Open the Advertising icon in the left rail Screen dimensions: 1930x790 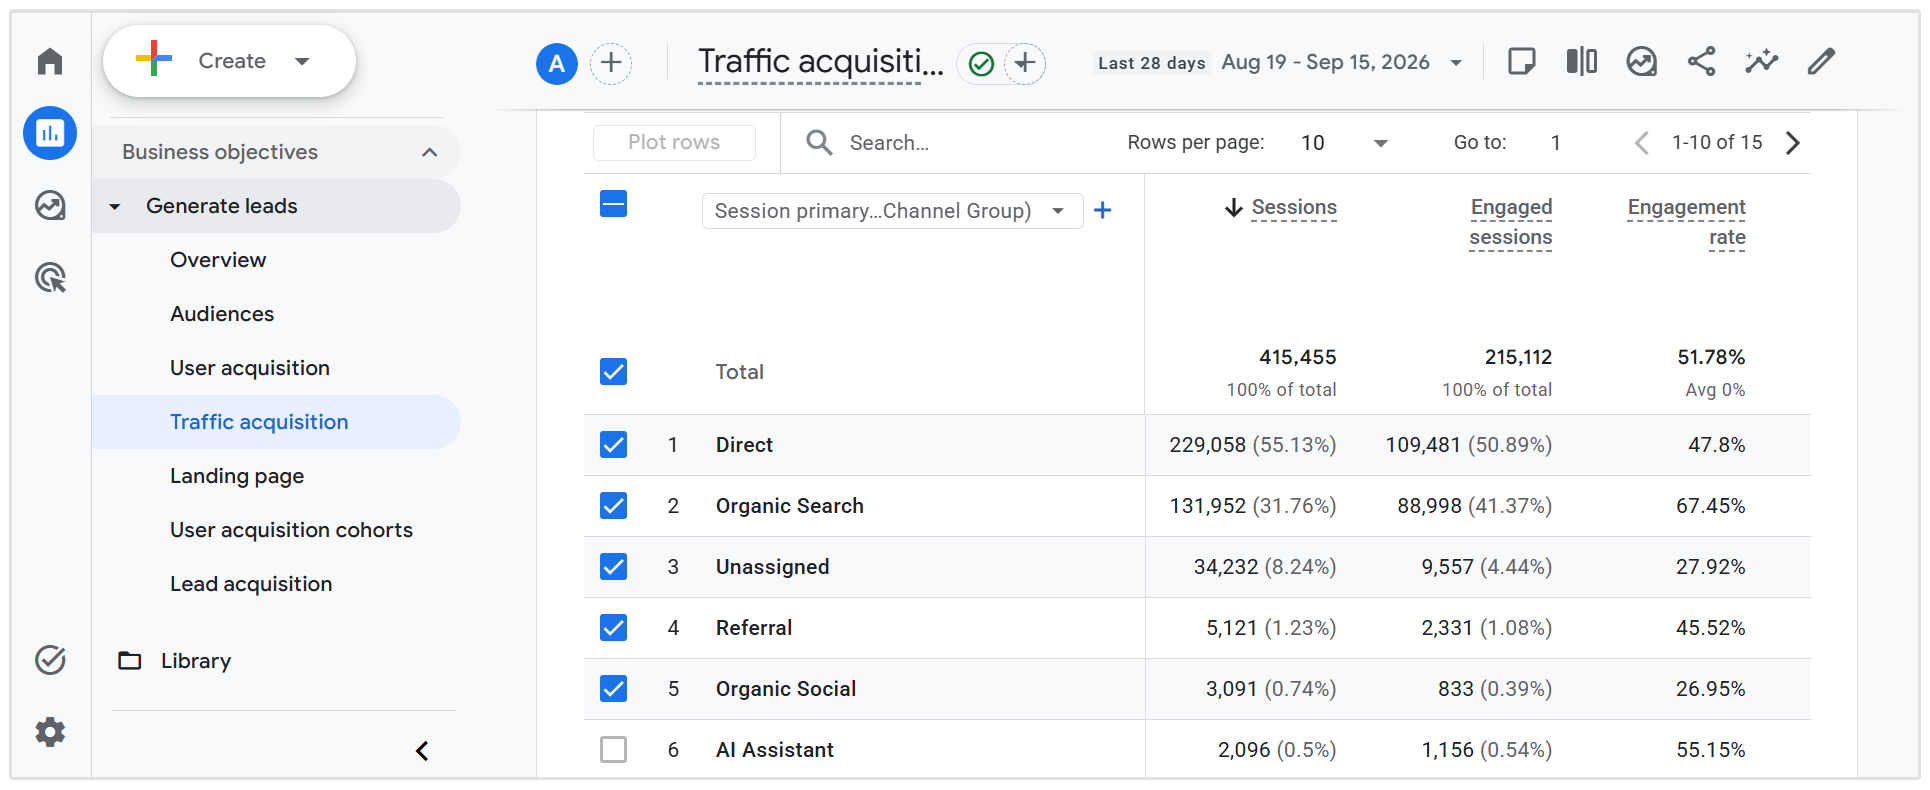50,277
